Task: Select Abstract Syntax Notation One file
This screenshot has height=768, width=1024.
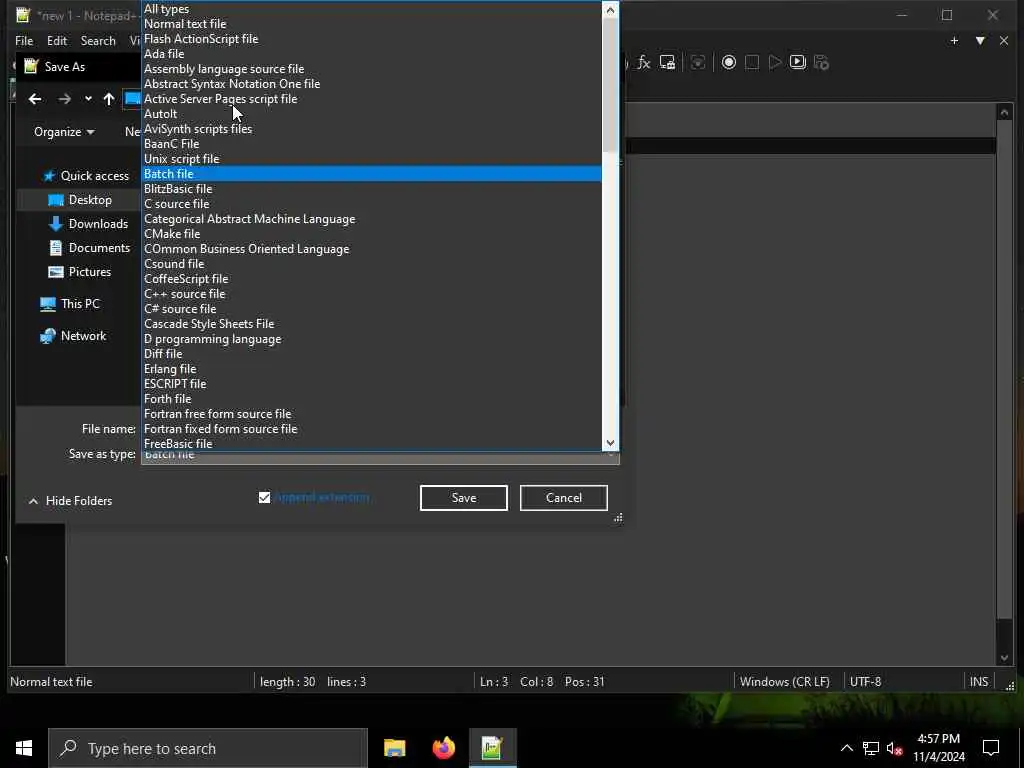Action: [x=372, y=84]
